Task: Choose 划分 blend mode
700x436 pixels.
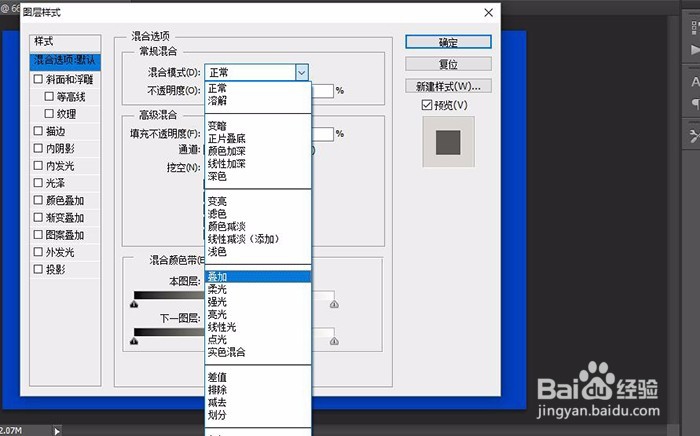Action: coord(258,415)
